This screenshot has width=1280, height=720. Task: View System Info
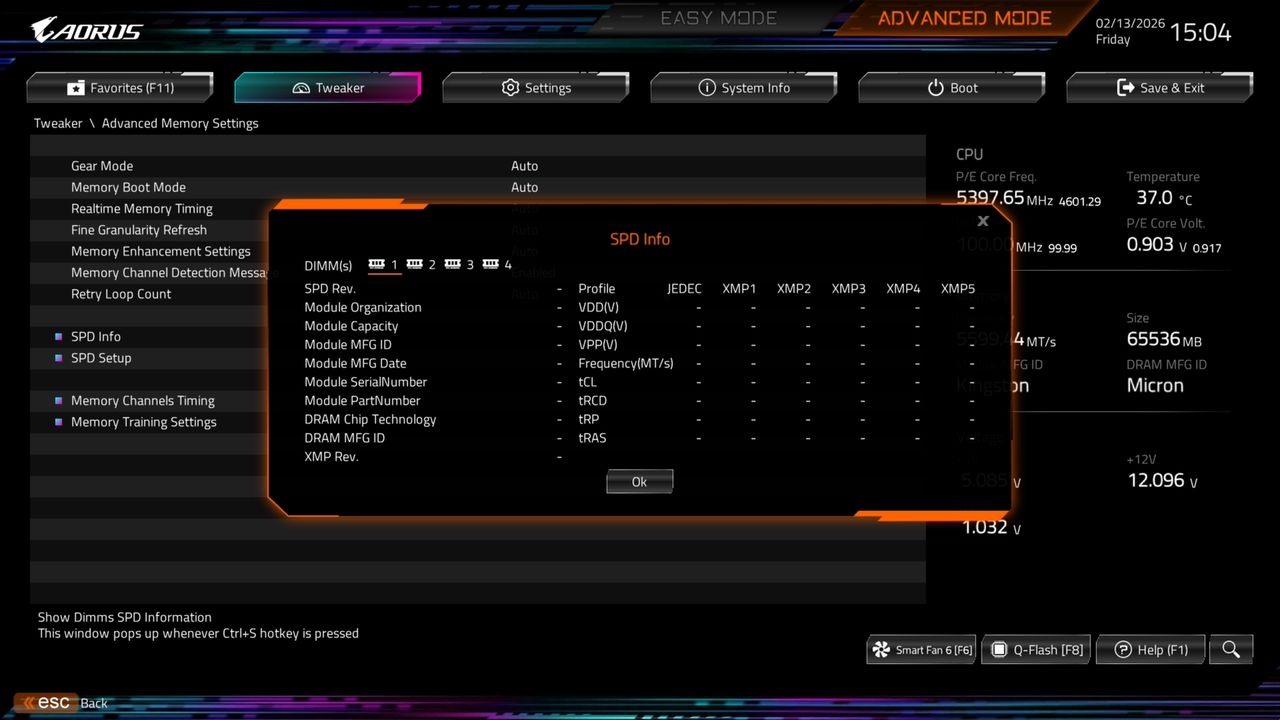pos(743,87)
